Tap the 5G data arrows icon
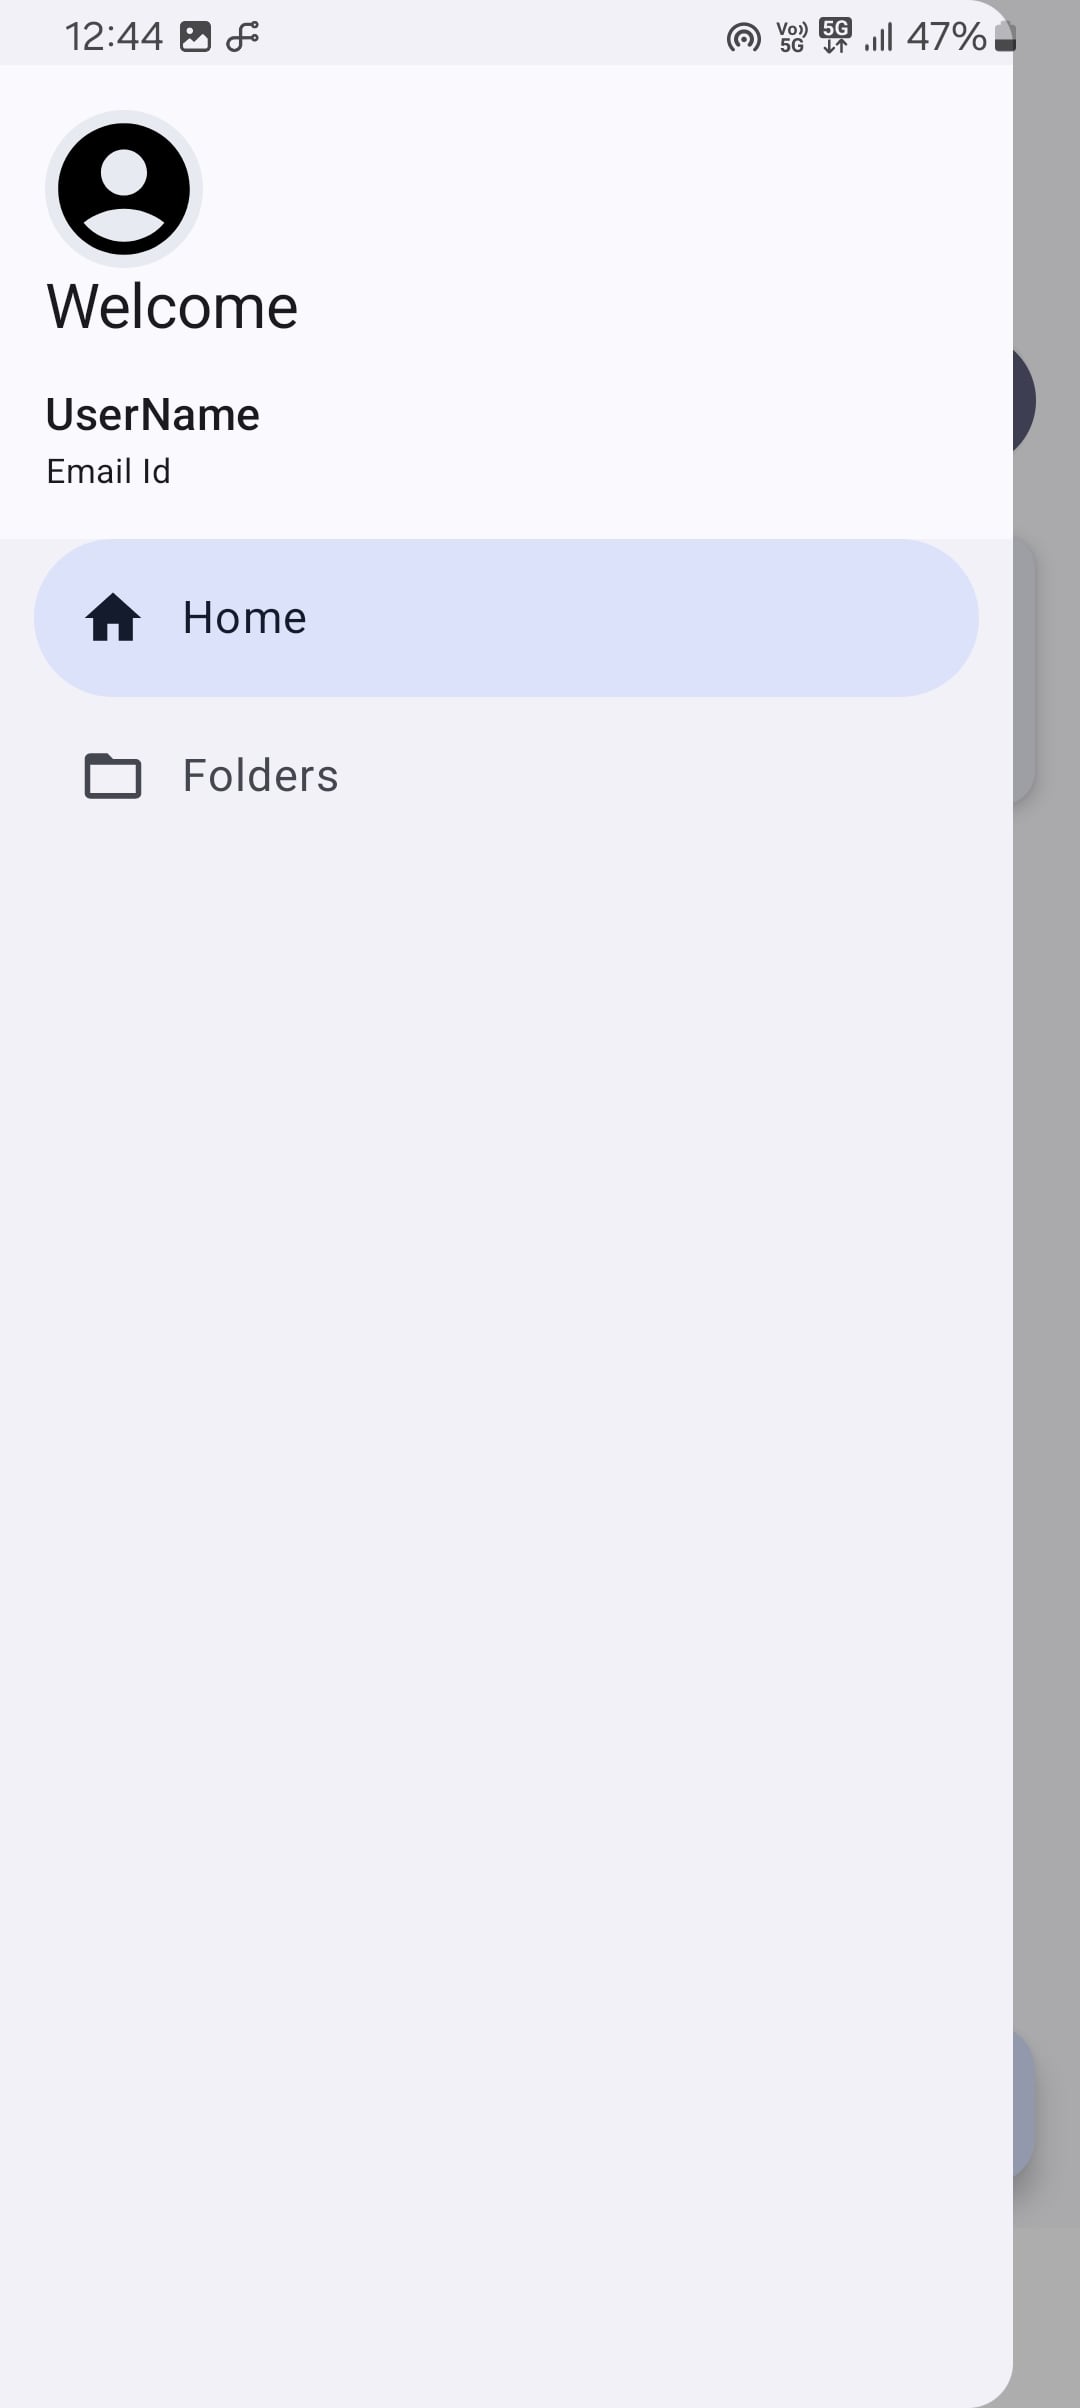 coord(835,36)
